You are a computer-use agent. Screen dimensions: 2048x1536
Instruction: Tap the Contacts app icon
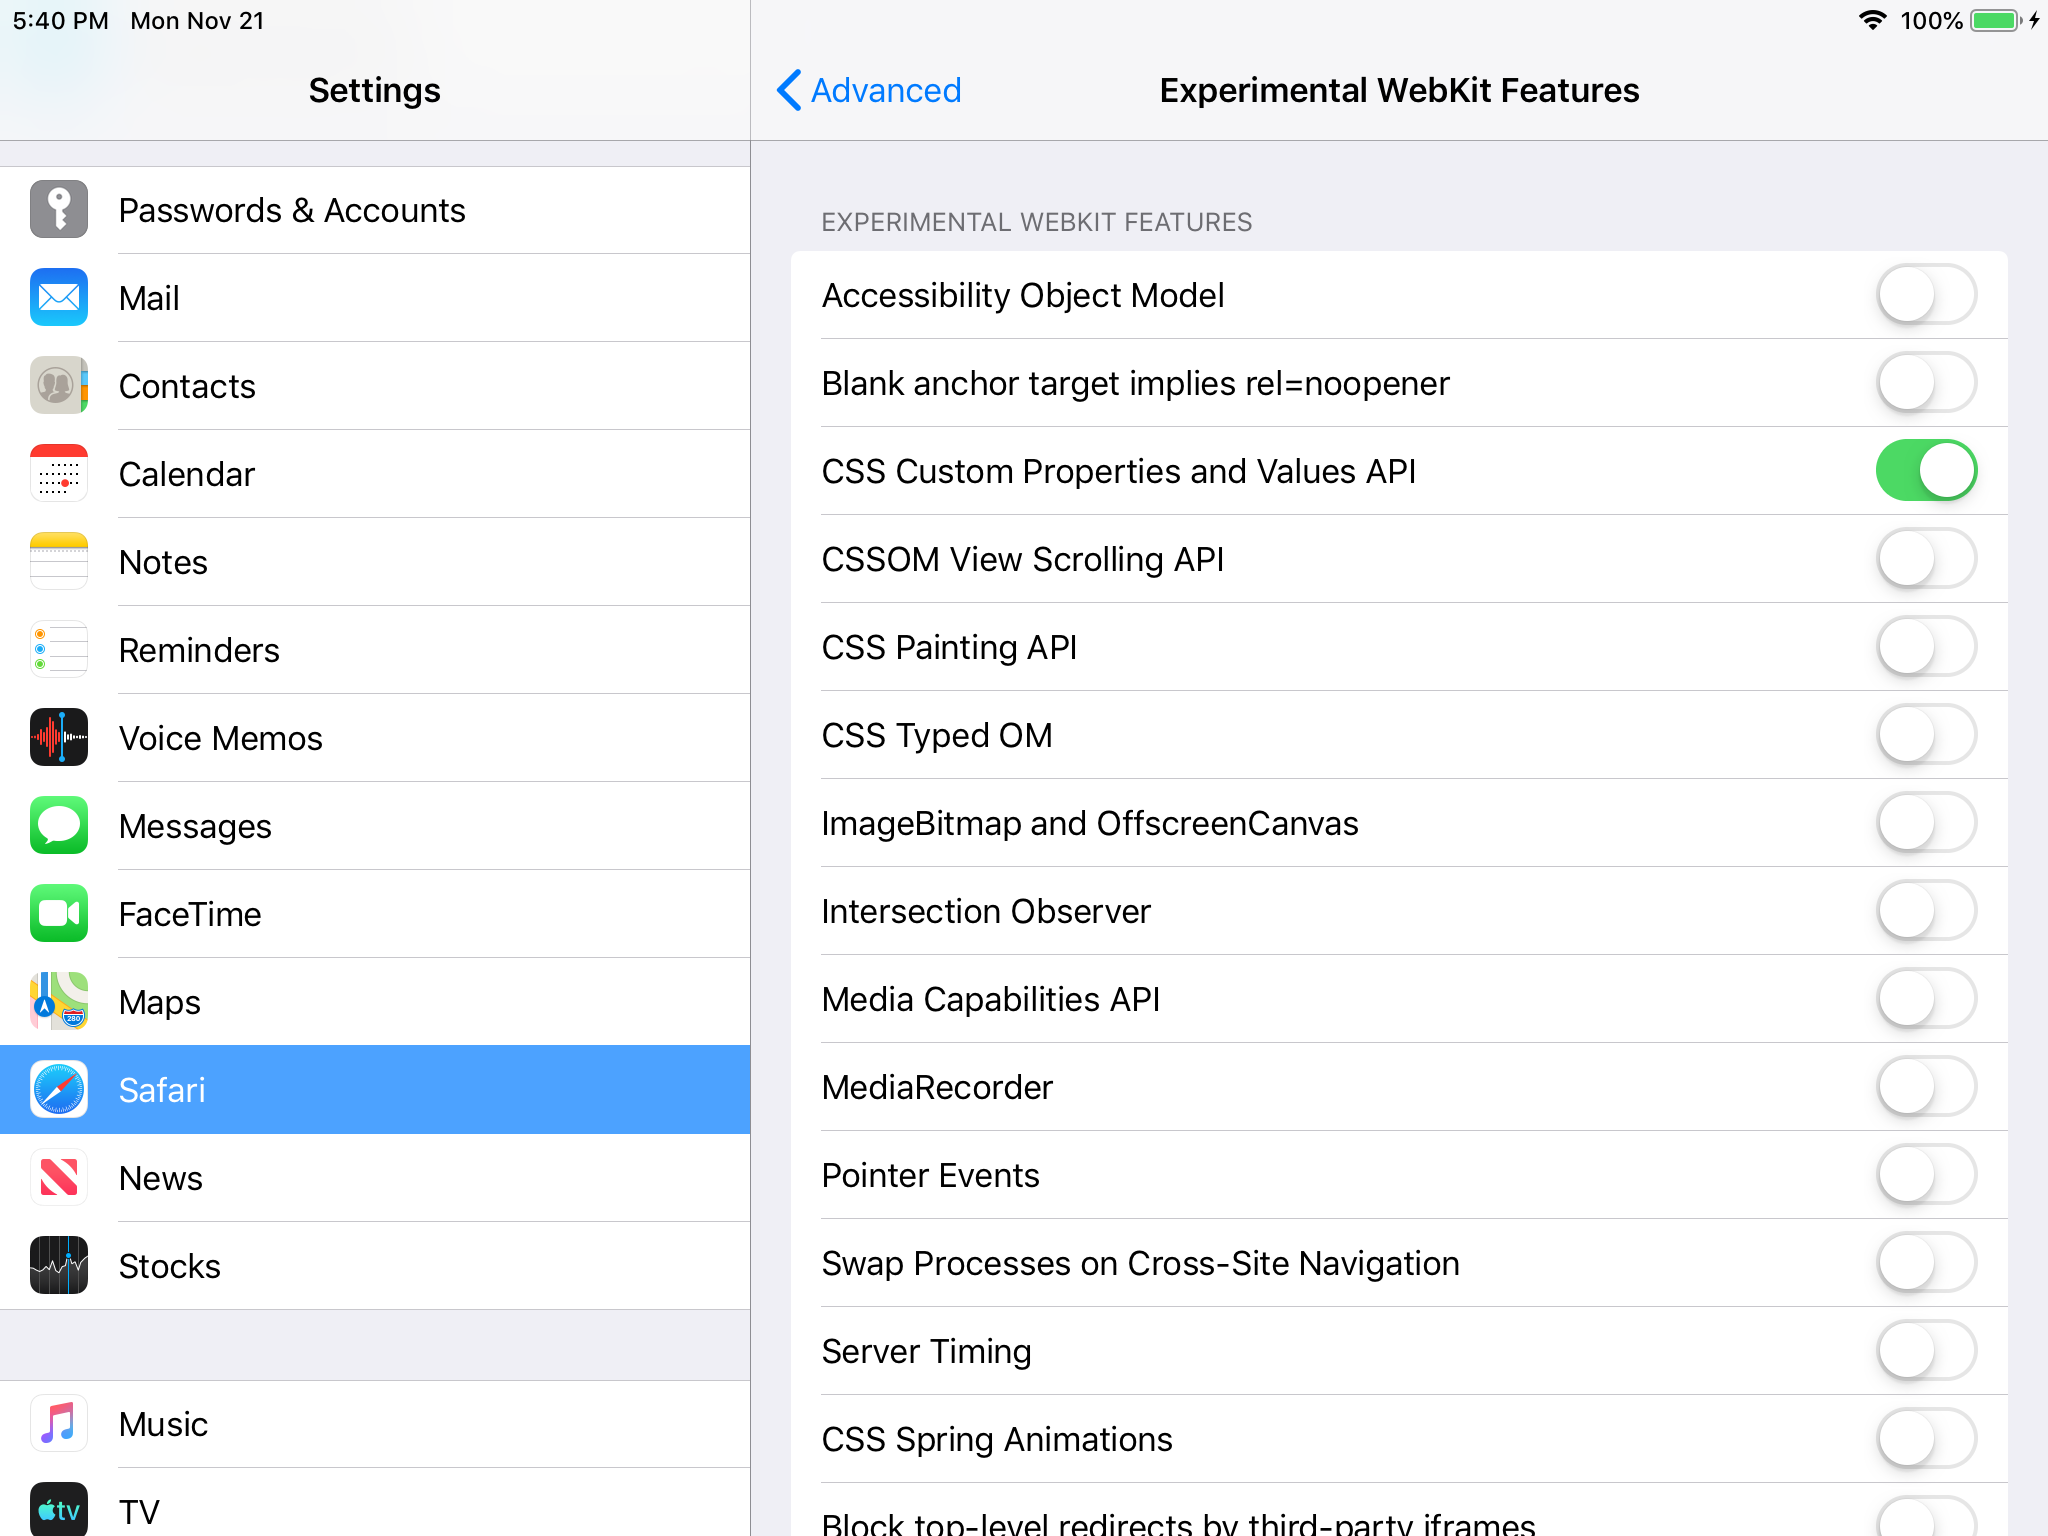click(x=59, y=385)
